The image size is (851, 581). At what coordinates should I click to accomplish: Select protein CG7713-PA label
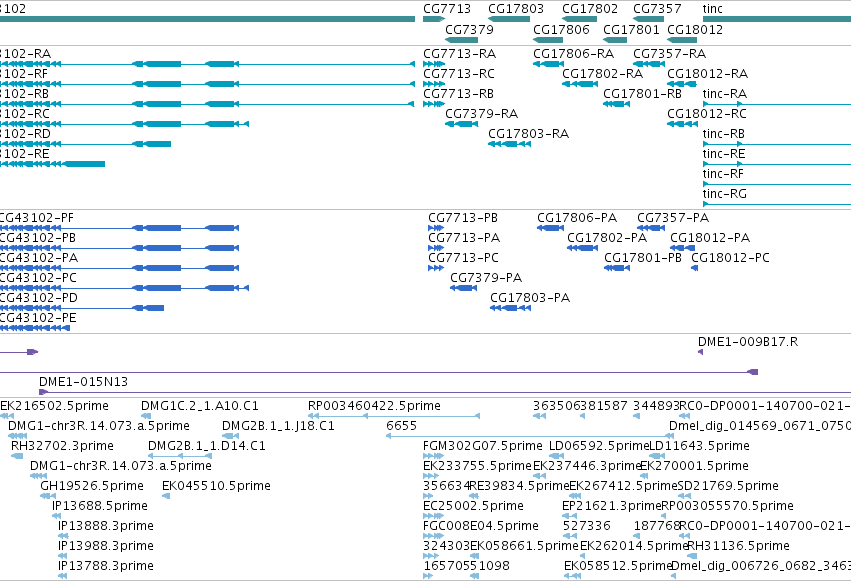(x=464, y=238)
